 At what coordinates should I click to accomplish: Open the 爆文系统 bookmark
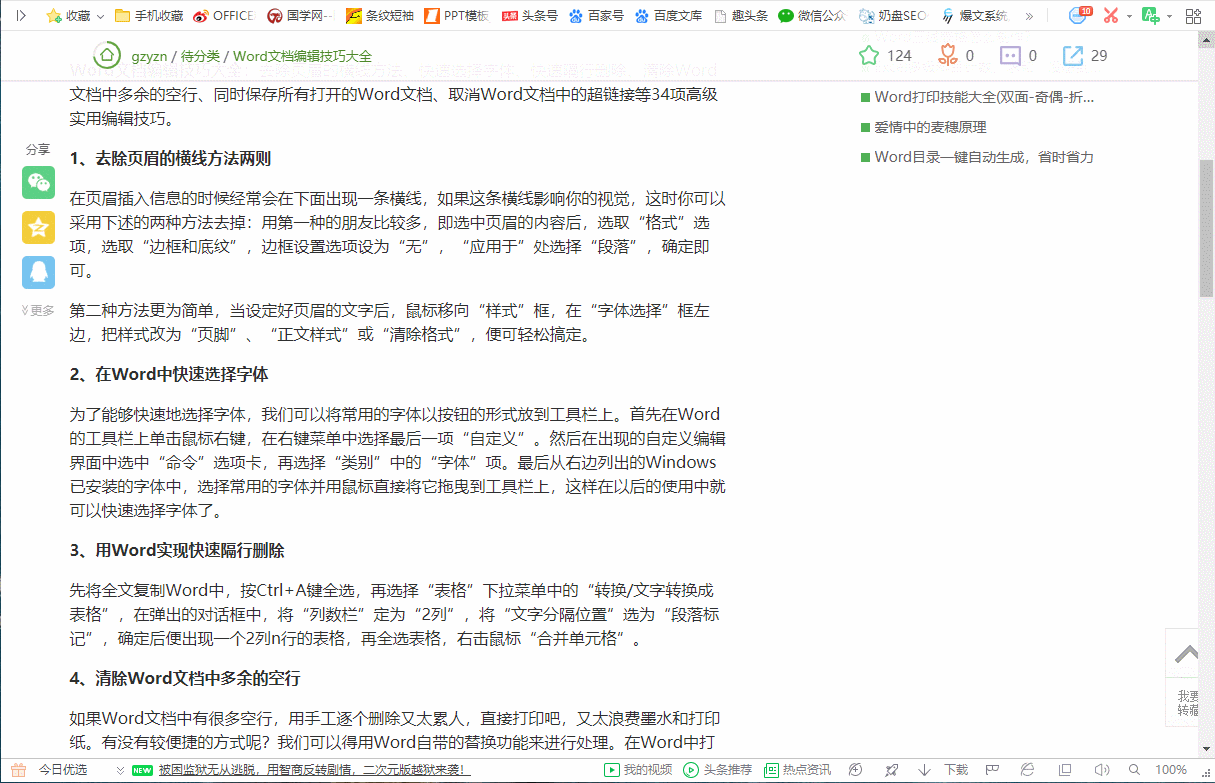tap(973, 16)
